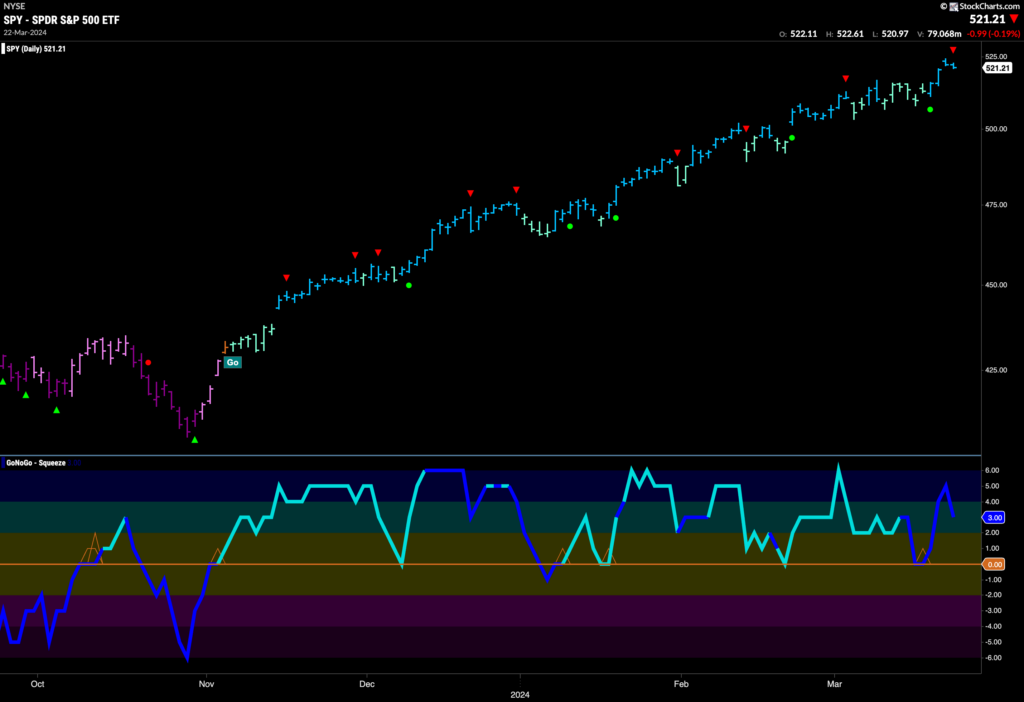Click the red dot marker near late October
Screen dimensions: 1024x702
(148, 362)
